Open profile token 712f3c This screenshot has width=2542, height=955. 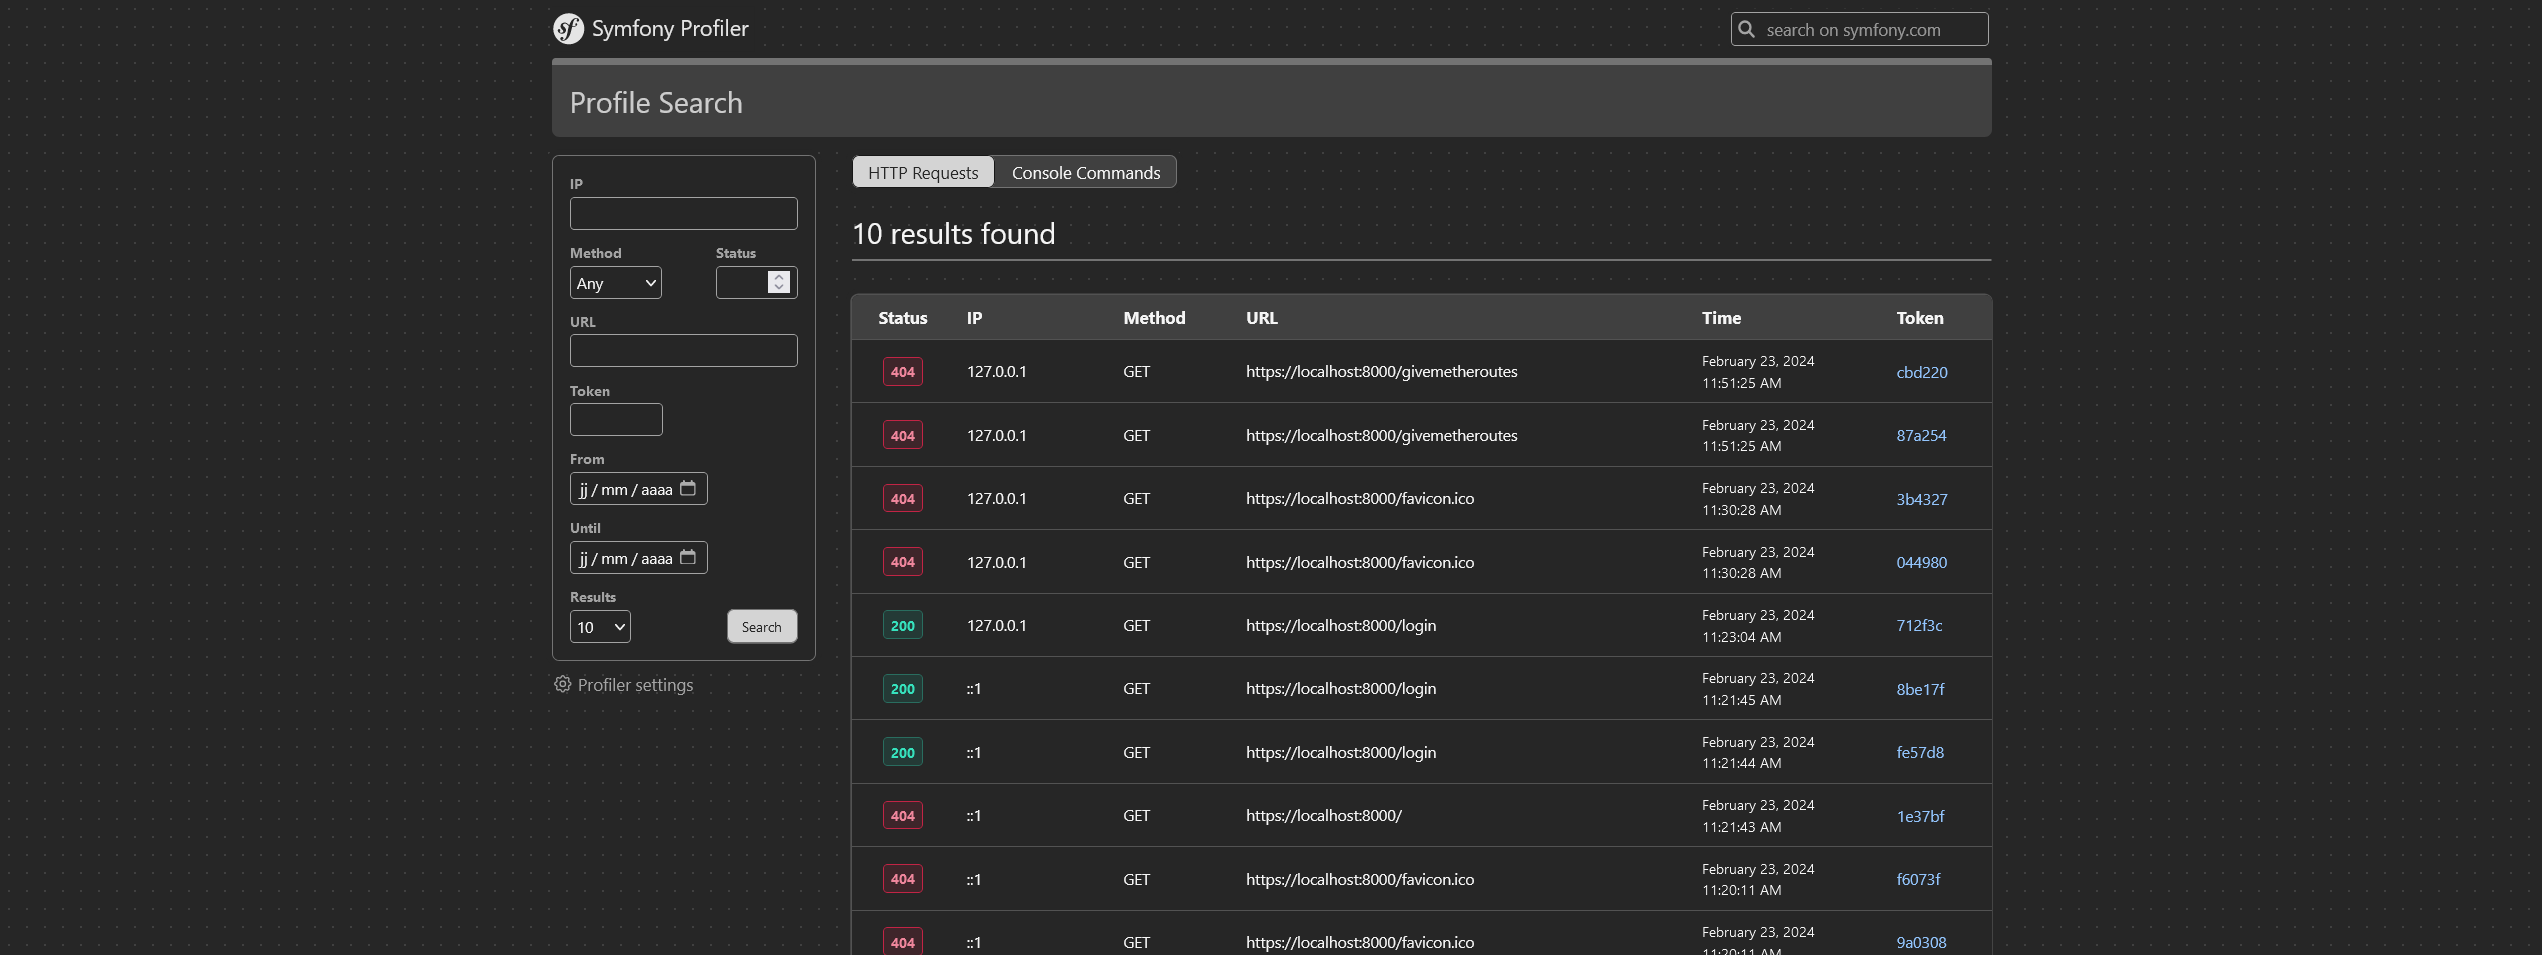coord(1919,626)
